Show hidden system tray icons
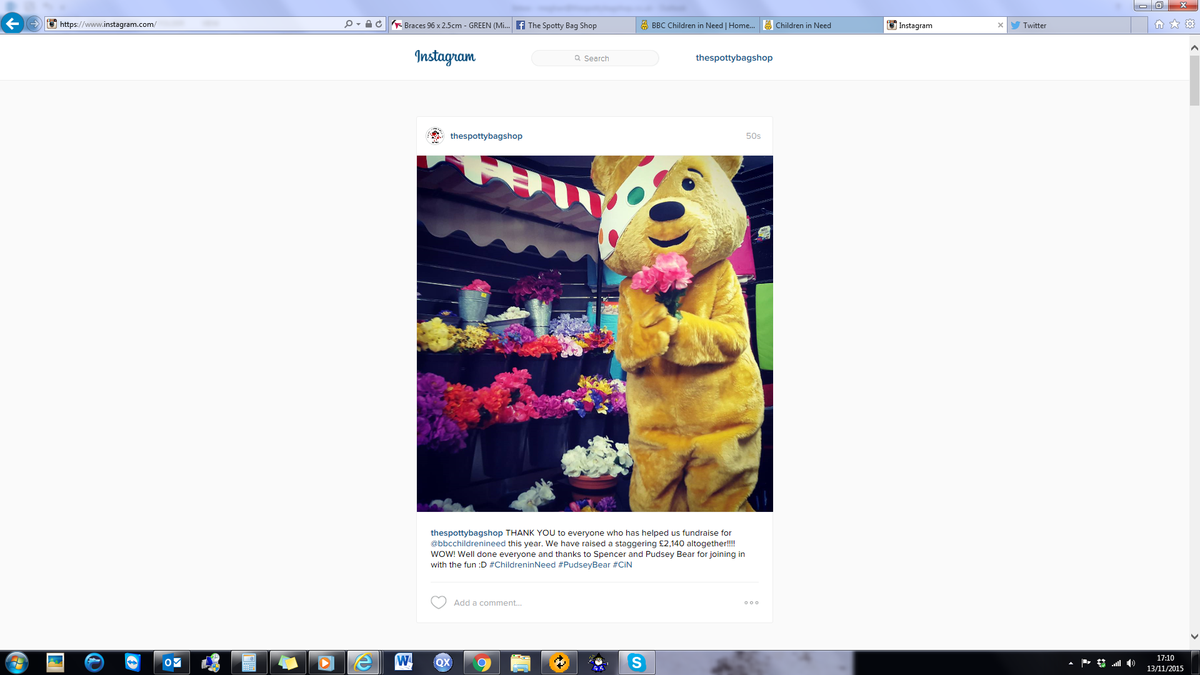 click(1071, 662)
